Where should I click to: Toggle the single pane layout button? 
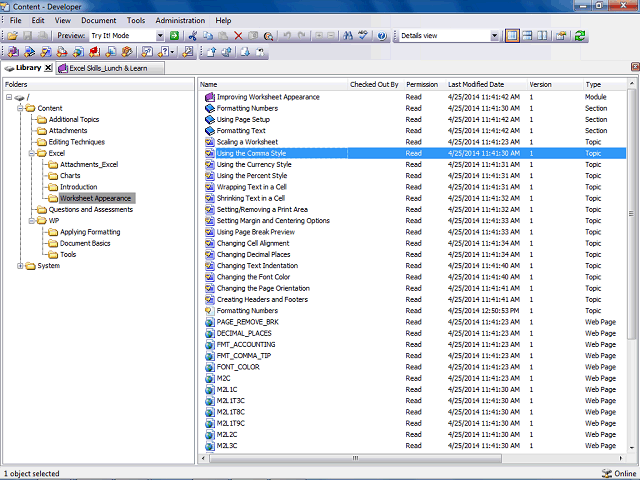point(512,36)
